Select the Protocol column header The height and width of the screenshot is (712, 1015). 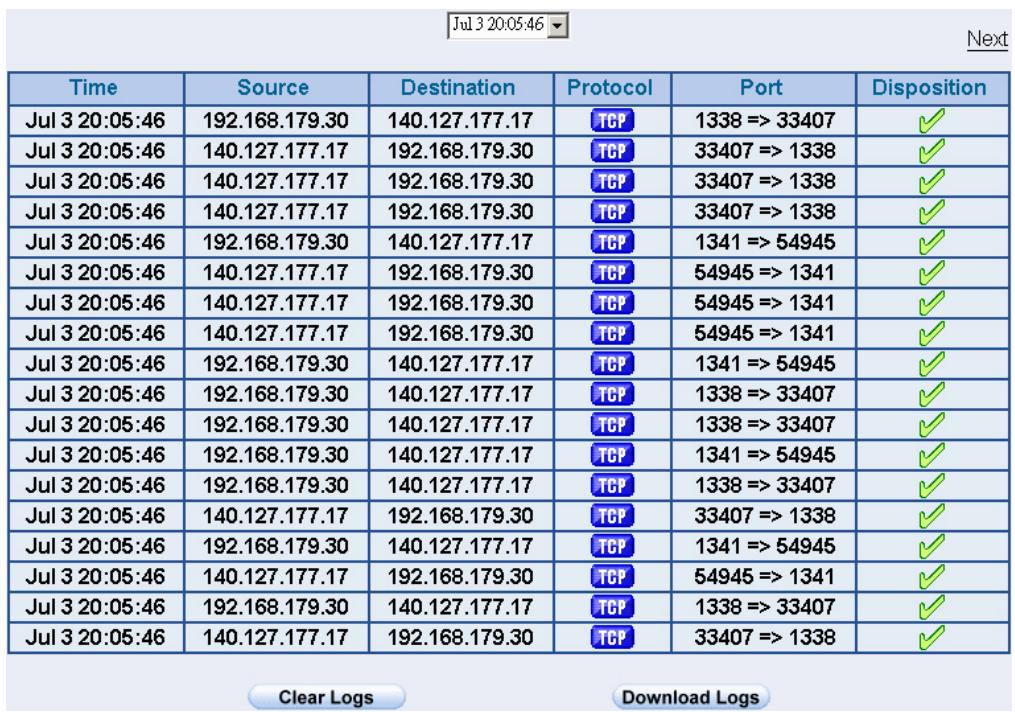pos(610,88)
